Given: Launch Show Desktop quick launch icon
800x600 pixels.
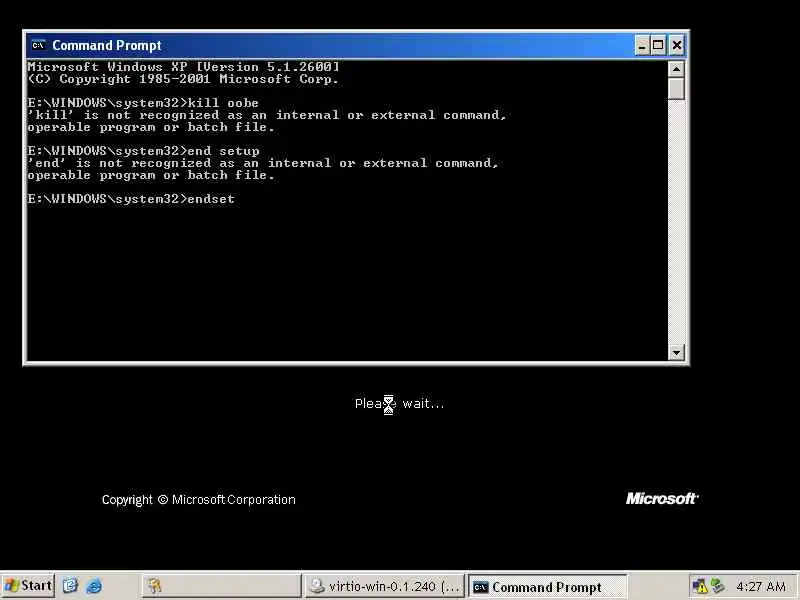Looking at the screenshot, I should pos(70,586).
